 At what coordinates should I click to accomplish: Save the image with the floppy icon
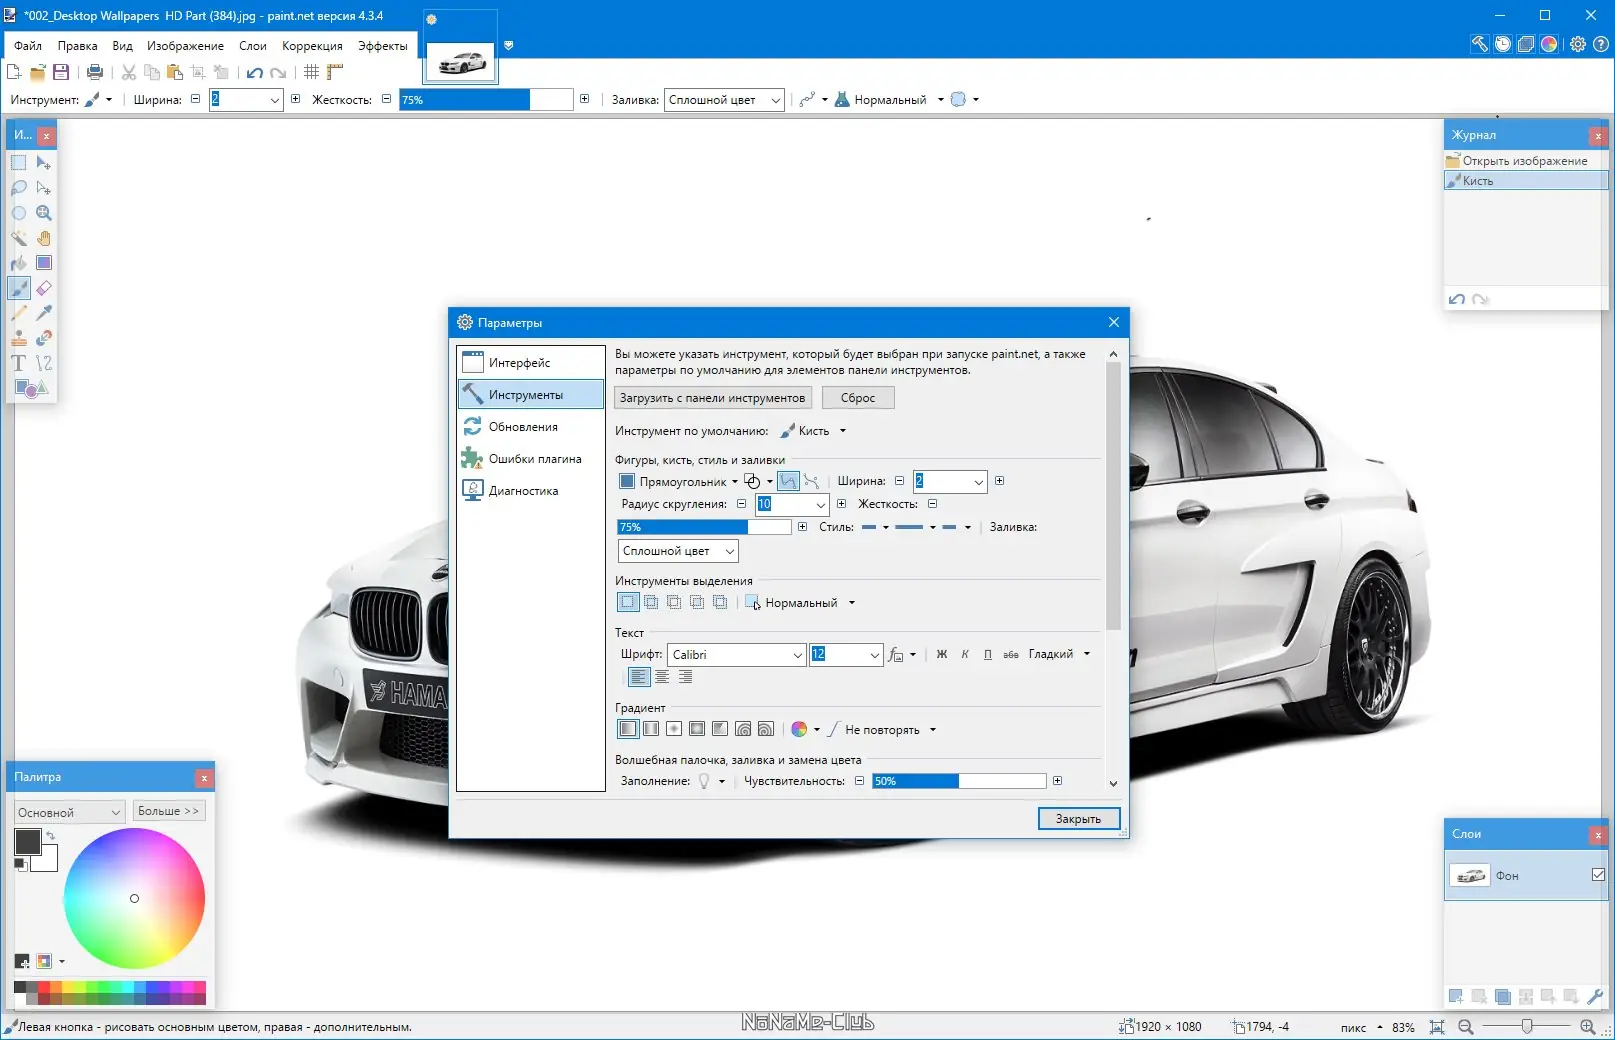[x=61, y=72]
